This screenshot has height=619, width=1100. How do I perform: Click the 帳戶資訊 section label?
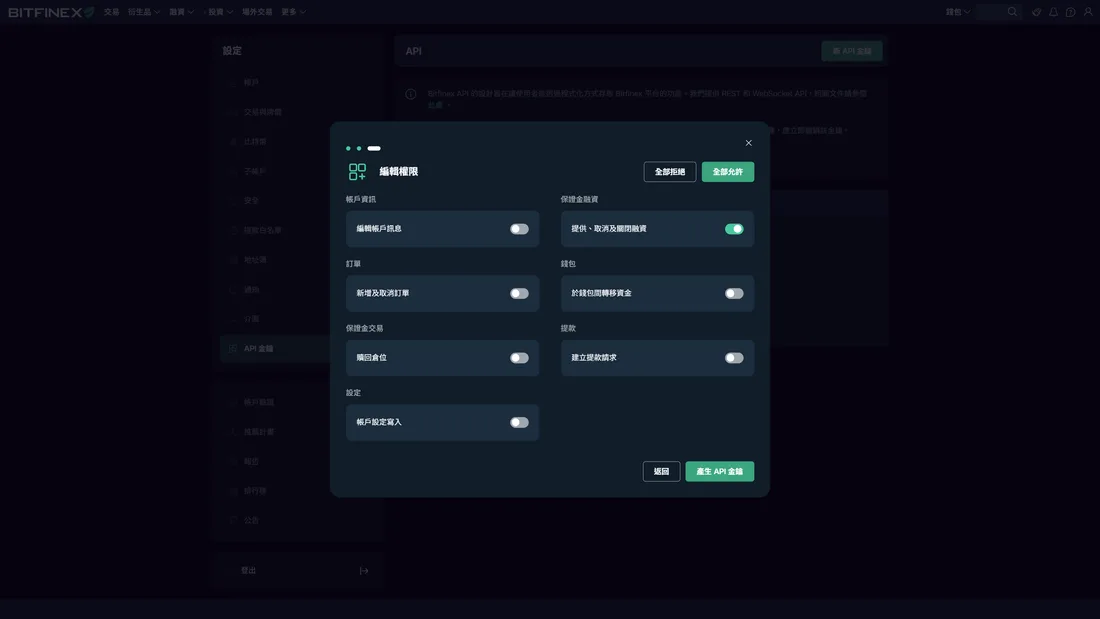(x=361, y=199)
